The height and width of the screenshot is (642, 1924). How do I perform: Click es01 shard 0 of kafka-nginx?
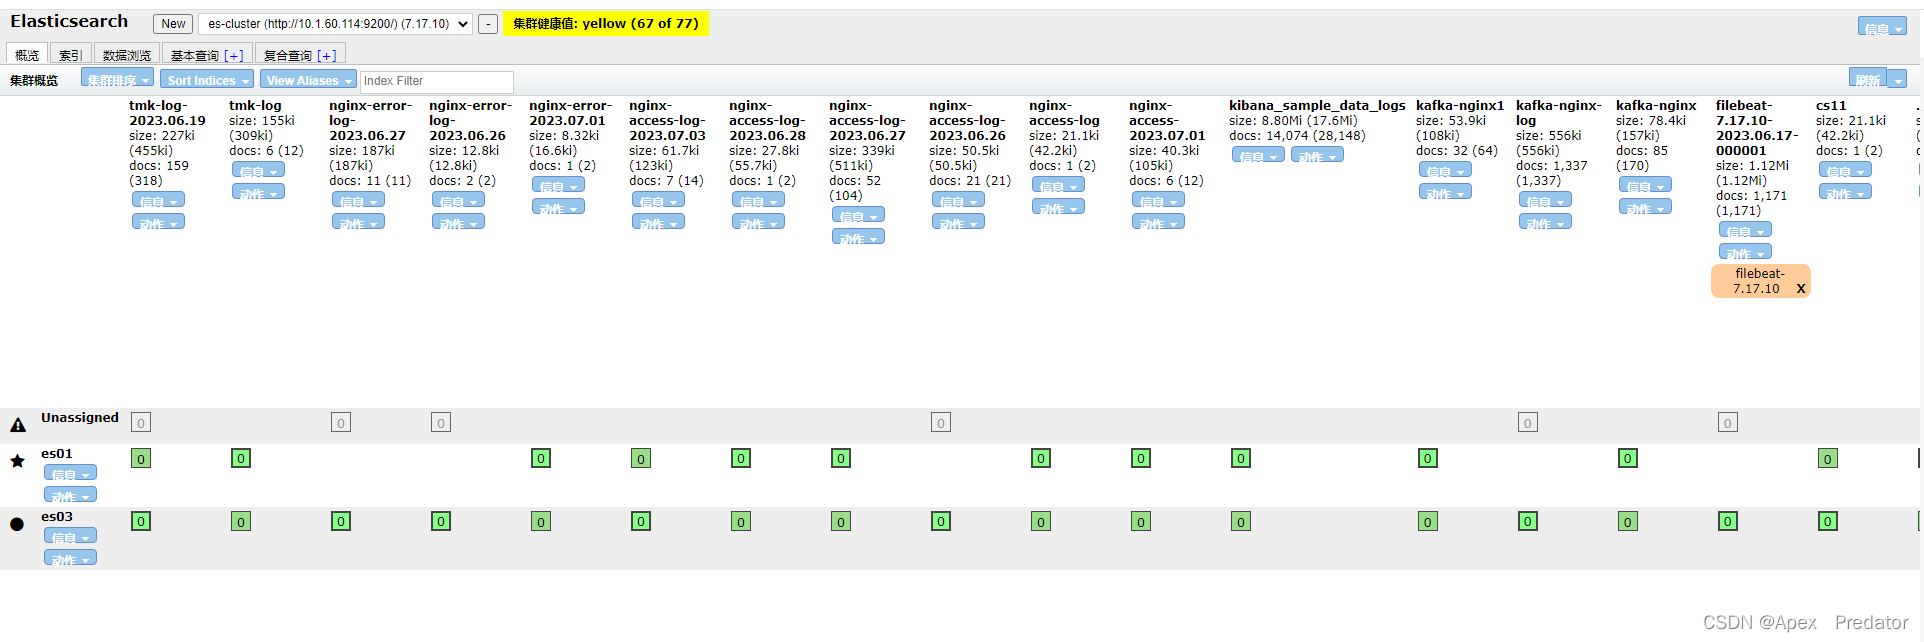coord(1628,458)
